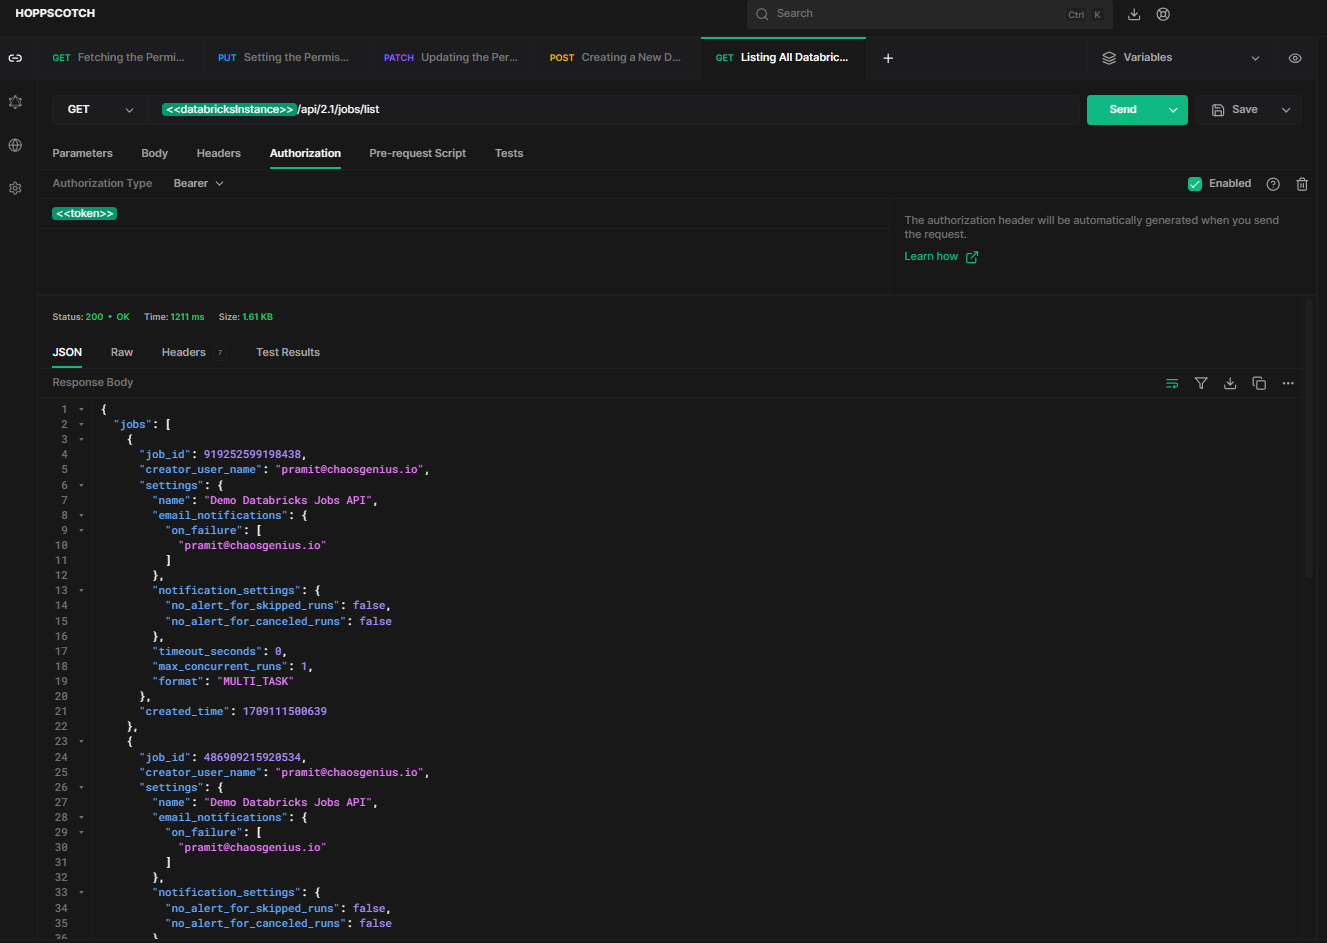Disable the Enabled authorization checkbox

click(x=1195, y=183)
